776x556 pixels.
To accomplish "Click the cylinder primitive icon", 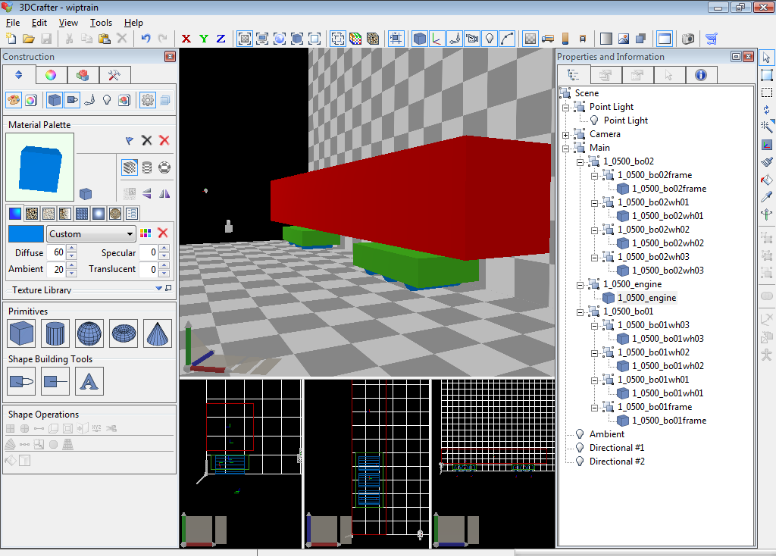I will point(55,333).
